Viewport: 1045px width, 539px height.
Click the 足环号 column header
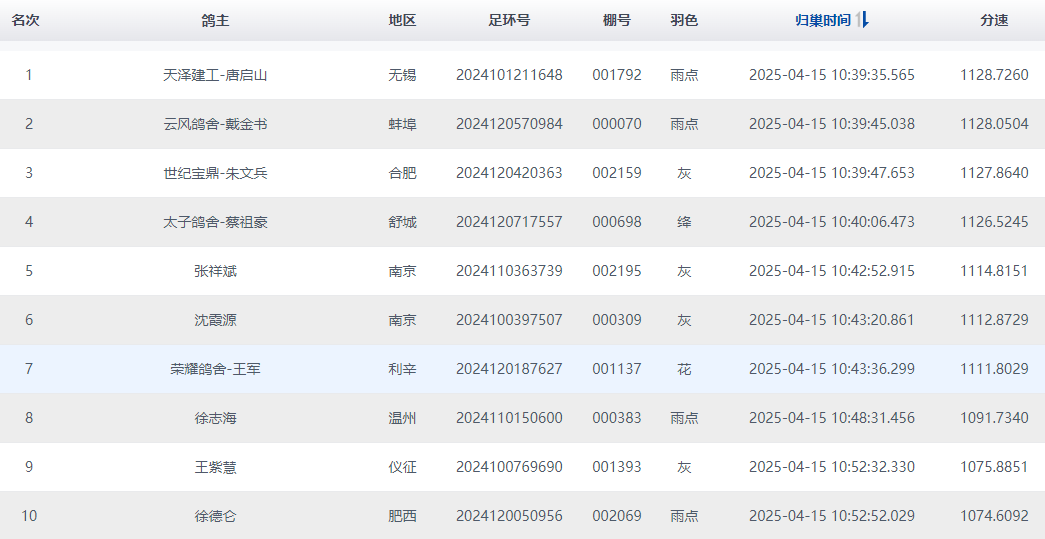pyautogui.click(x=509, y=20)
